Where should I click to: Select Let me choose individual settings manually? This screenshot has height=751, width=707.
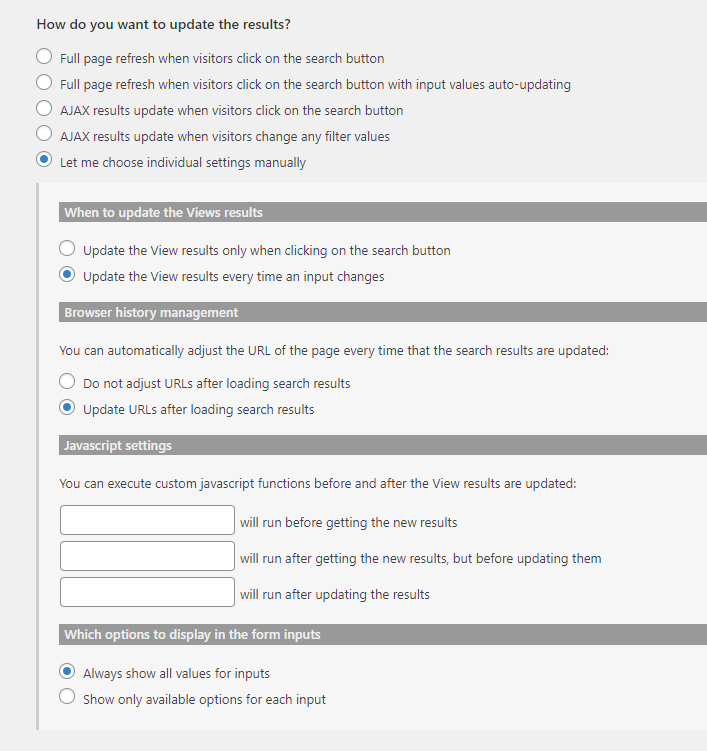tap(44, 159)
